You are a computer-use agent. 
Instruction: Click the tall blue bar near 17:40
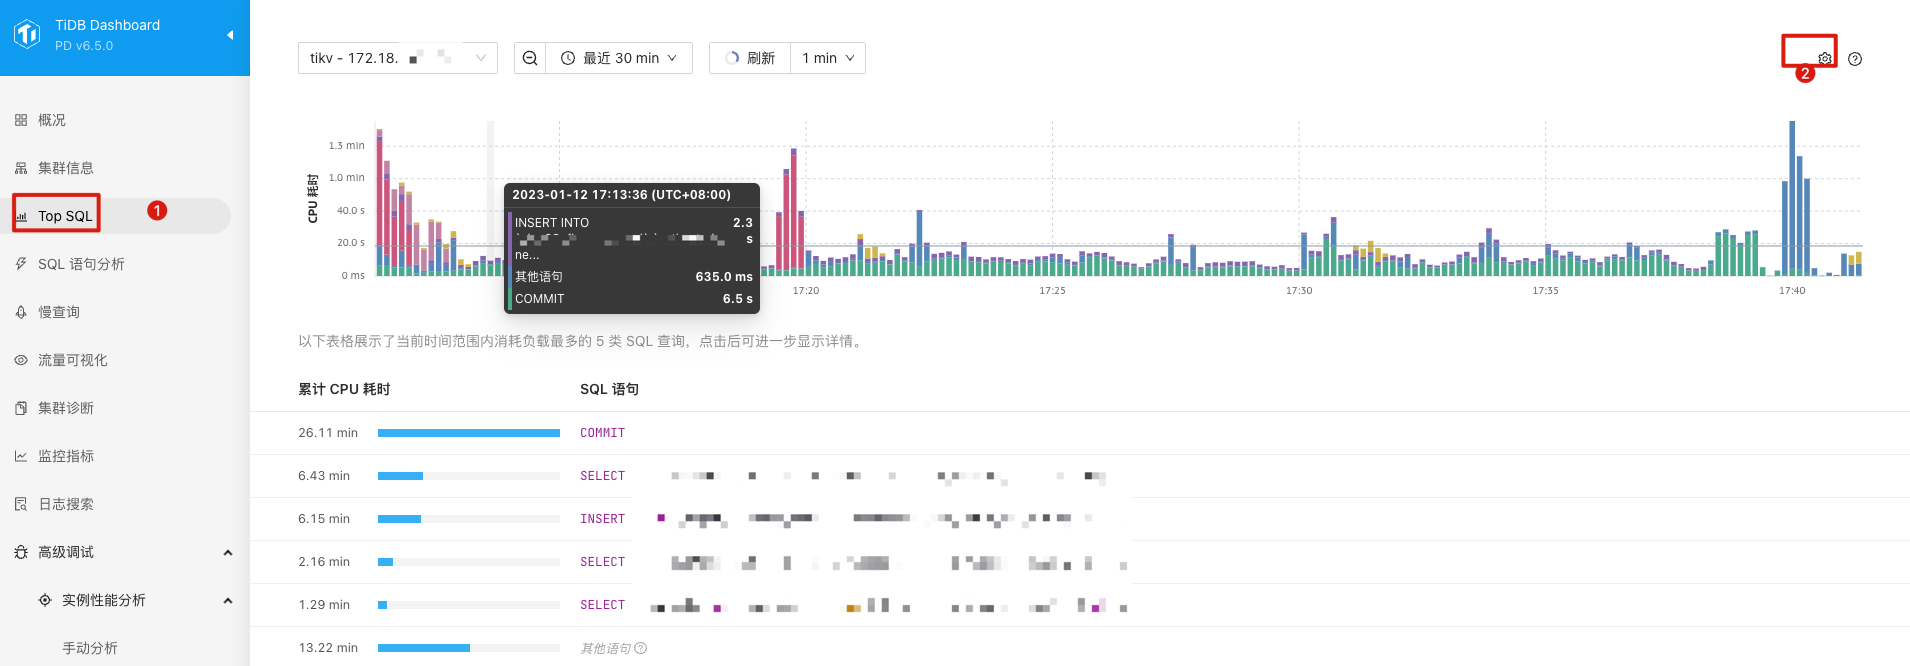tap(1792, 200)
